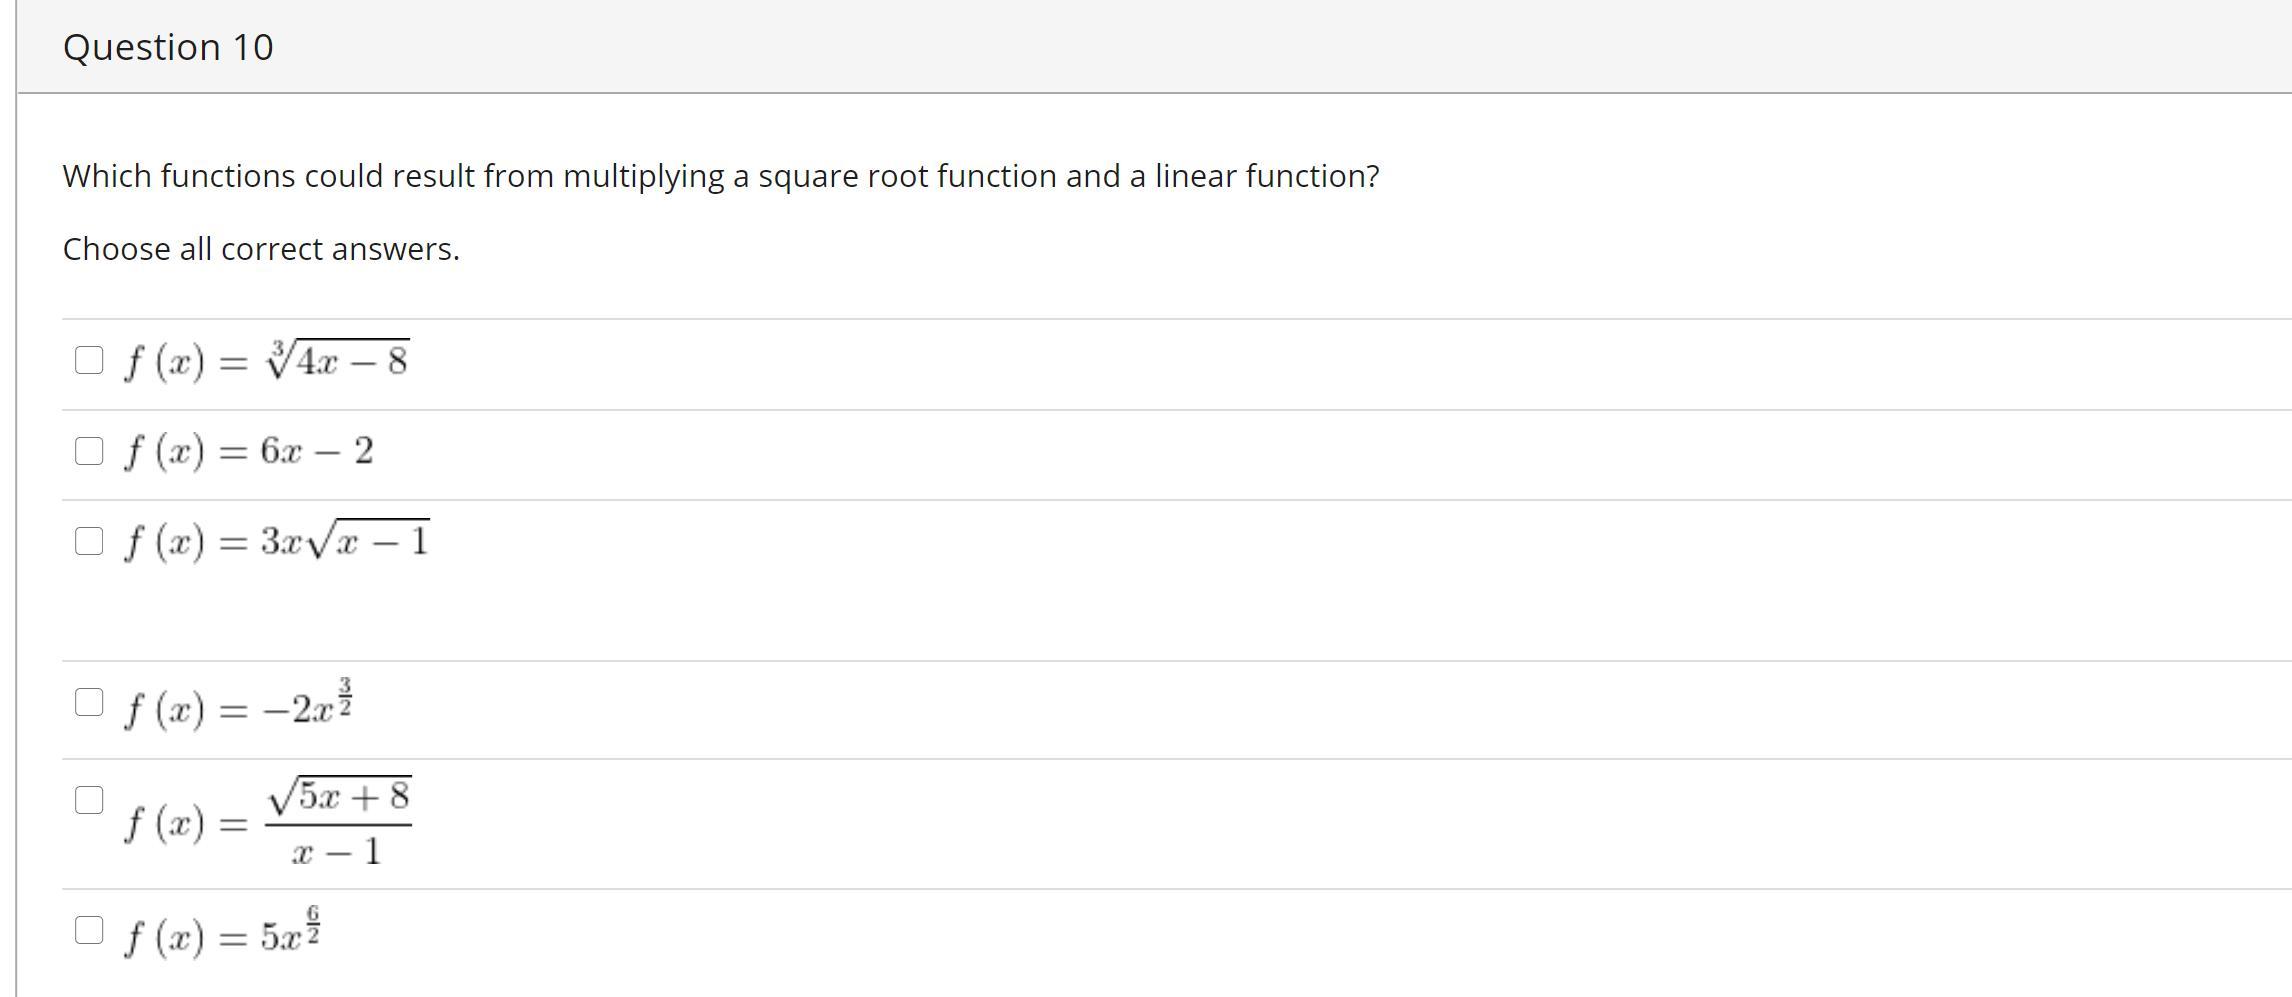Screen dimensions: 2292x997
Task: Enable the checkbox for −2x^(3/2)
Action: tap(89, 702)
